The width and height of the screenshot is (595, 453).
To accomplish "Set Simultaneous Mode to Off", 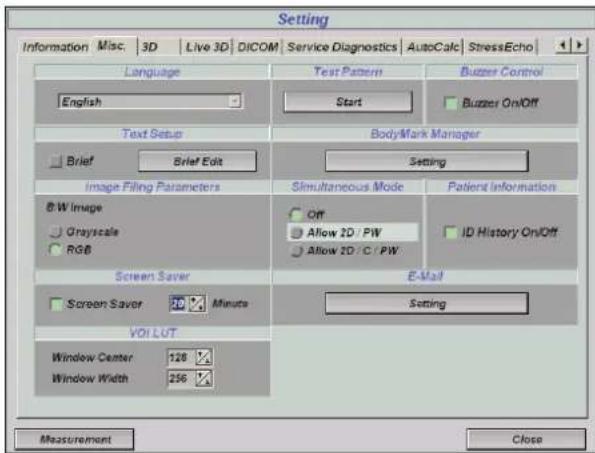I will (296, 215).
